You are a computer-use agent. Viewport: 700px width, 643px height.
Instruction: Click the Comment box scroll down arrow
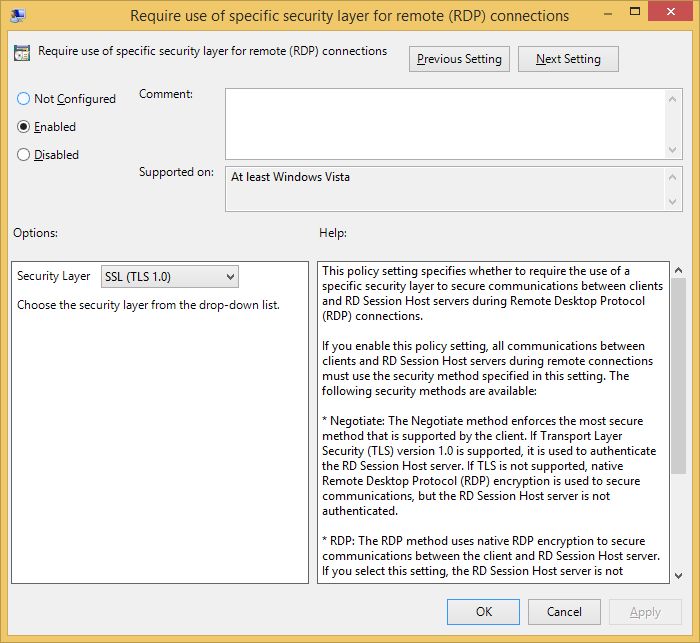673,150
